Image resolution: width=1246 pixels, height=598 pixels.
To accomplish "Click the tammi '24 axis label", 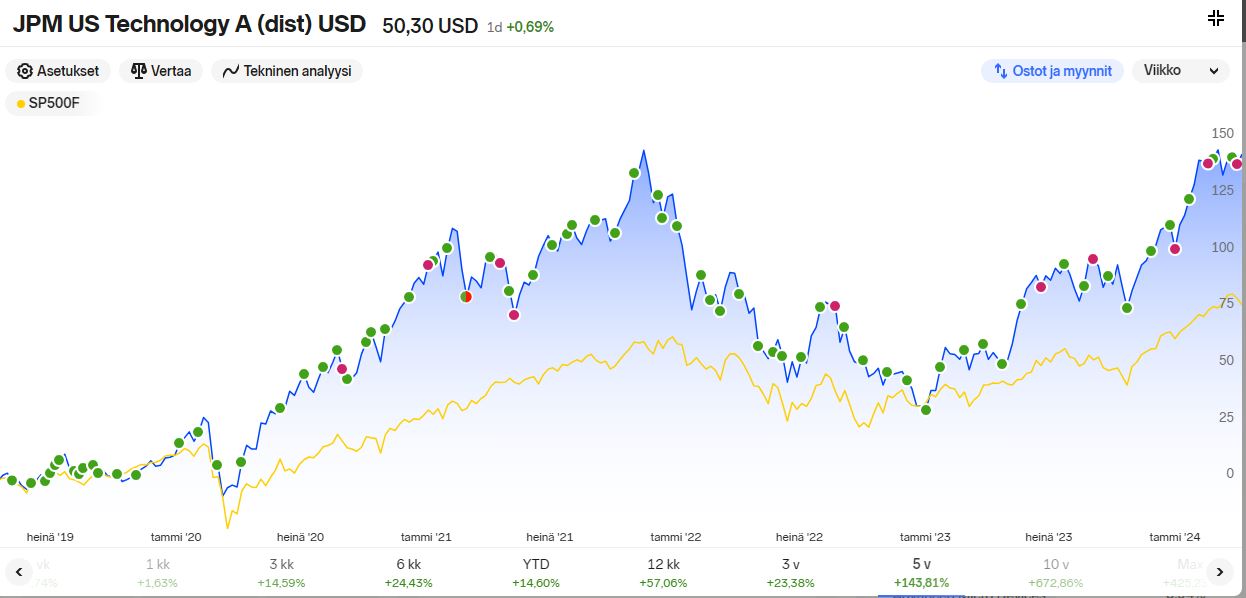I will pyautogui.click(x=1175, y=537).
